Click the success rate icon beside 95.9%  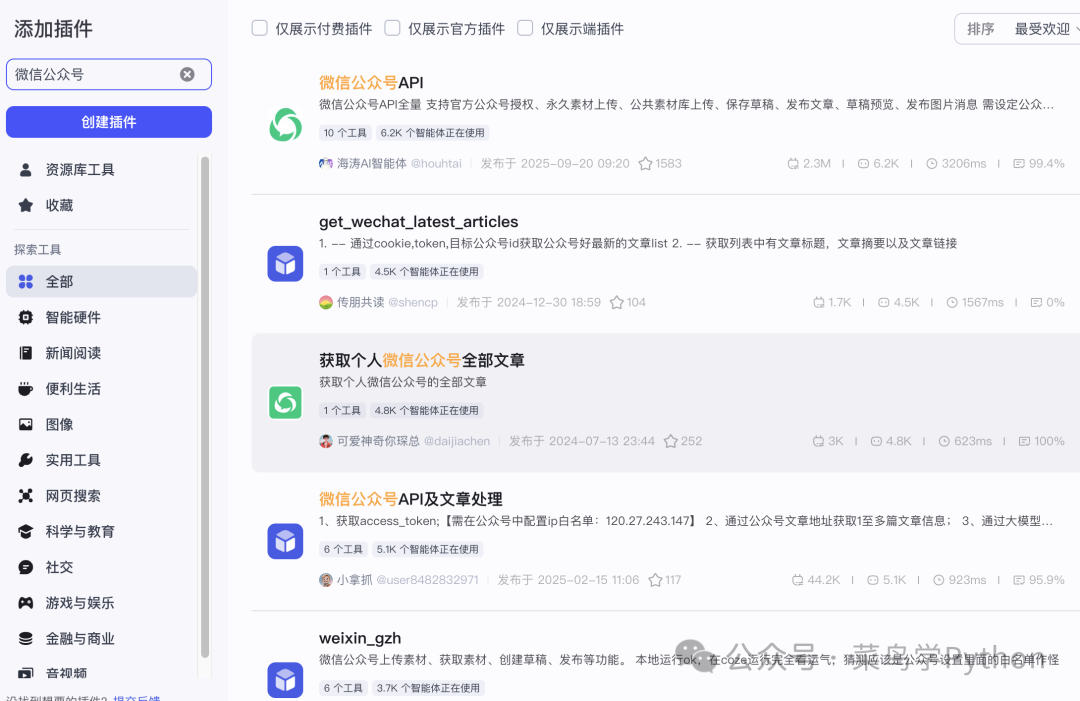[1019, 580]
